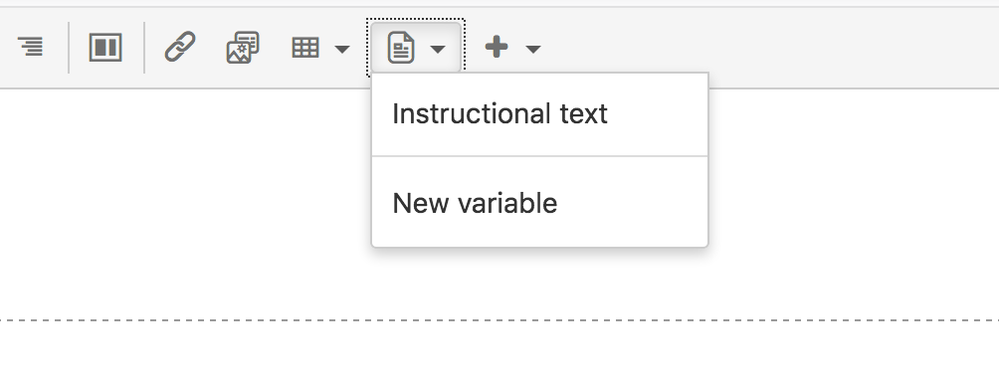Click the dashed section boundary line
The width and height of the screenshot is (999, 374).
click(500, 320)
